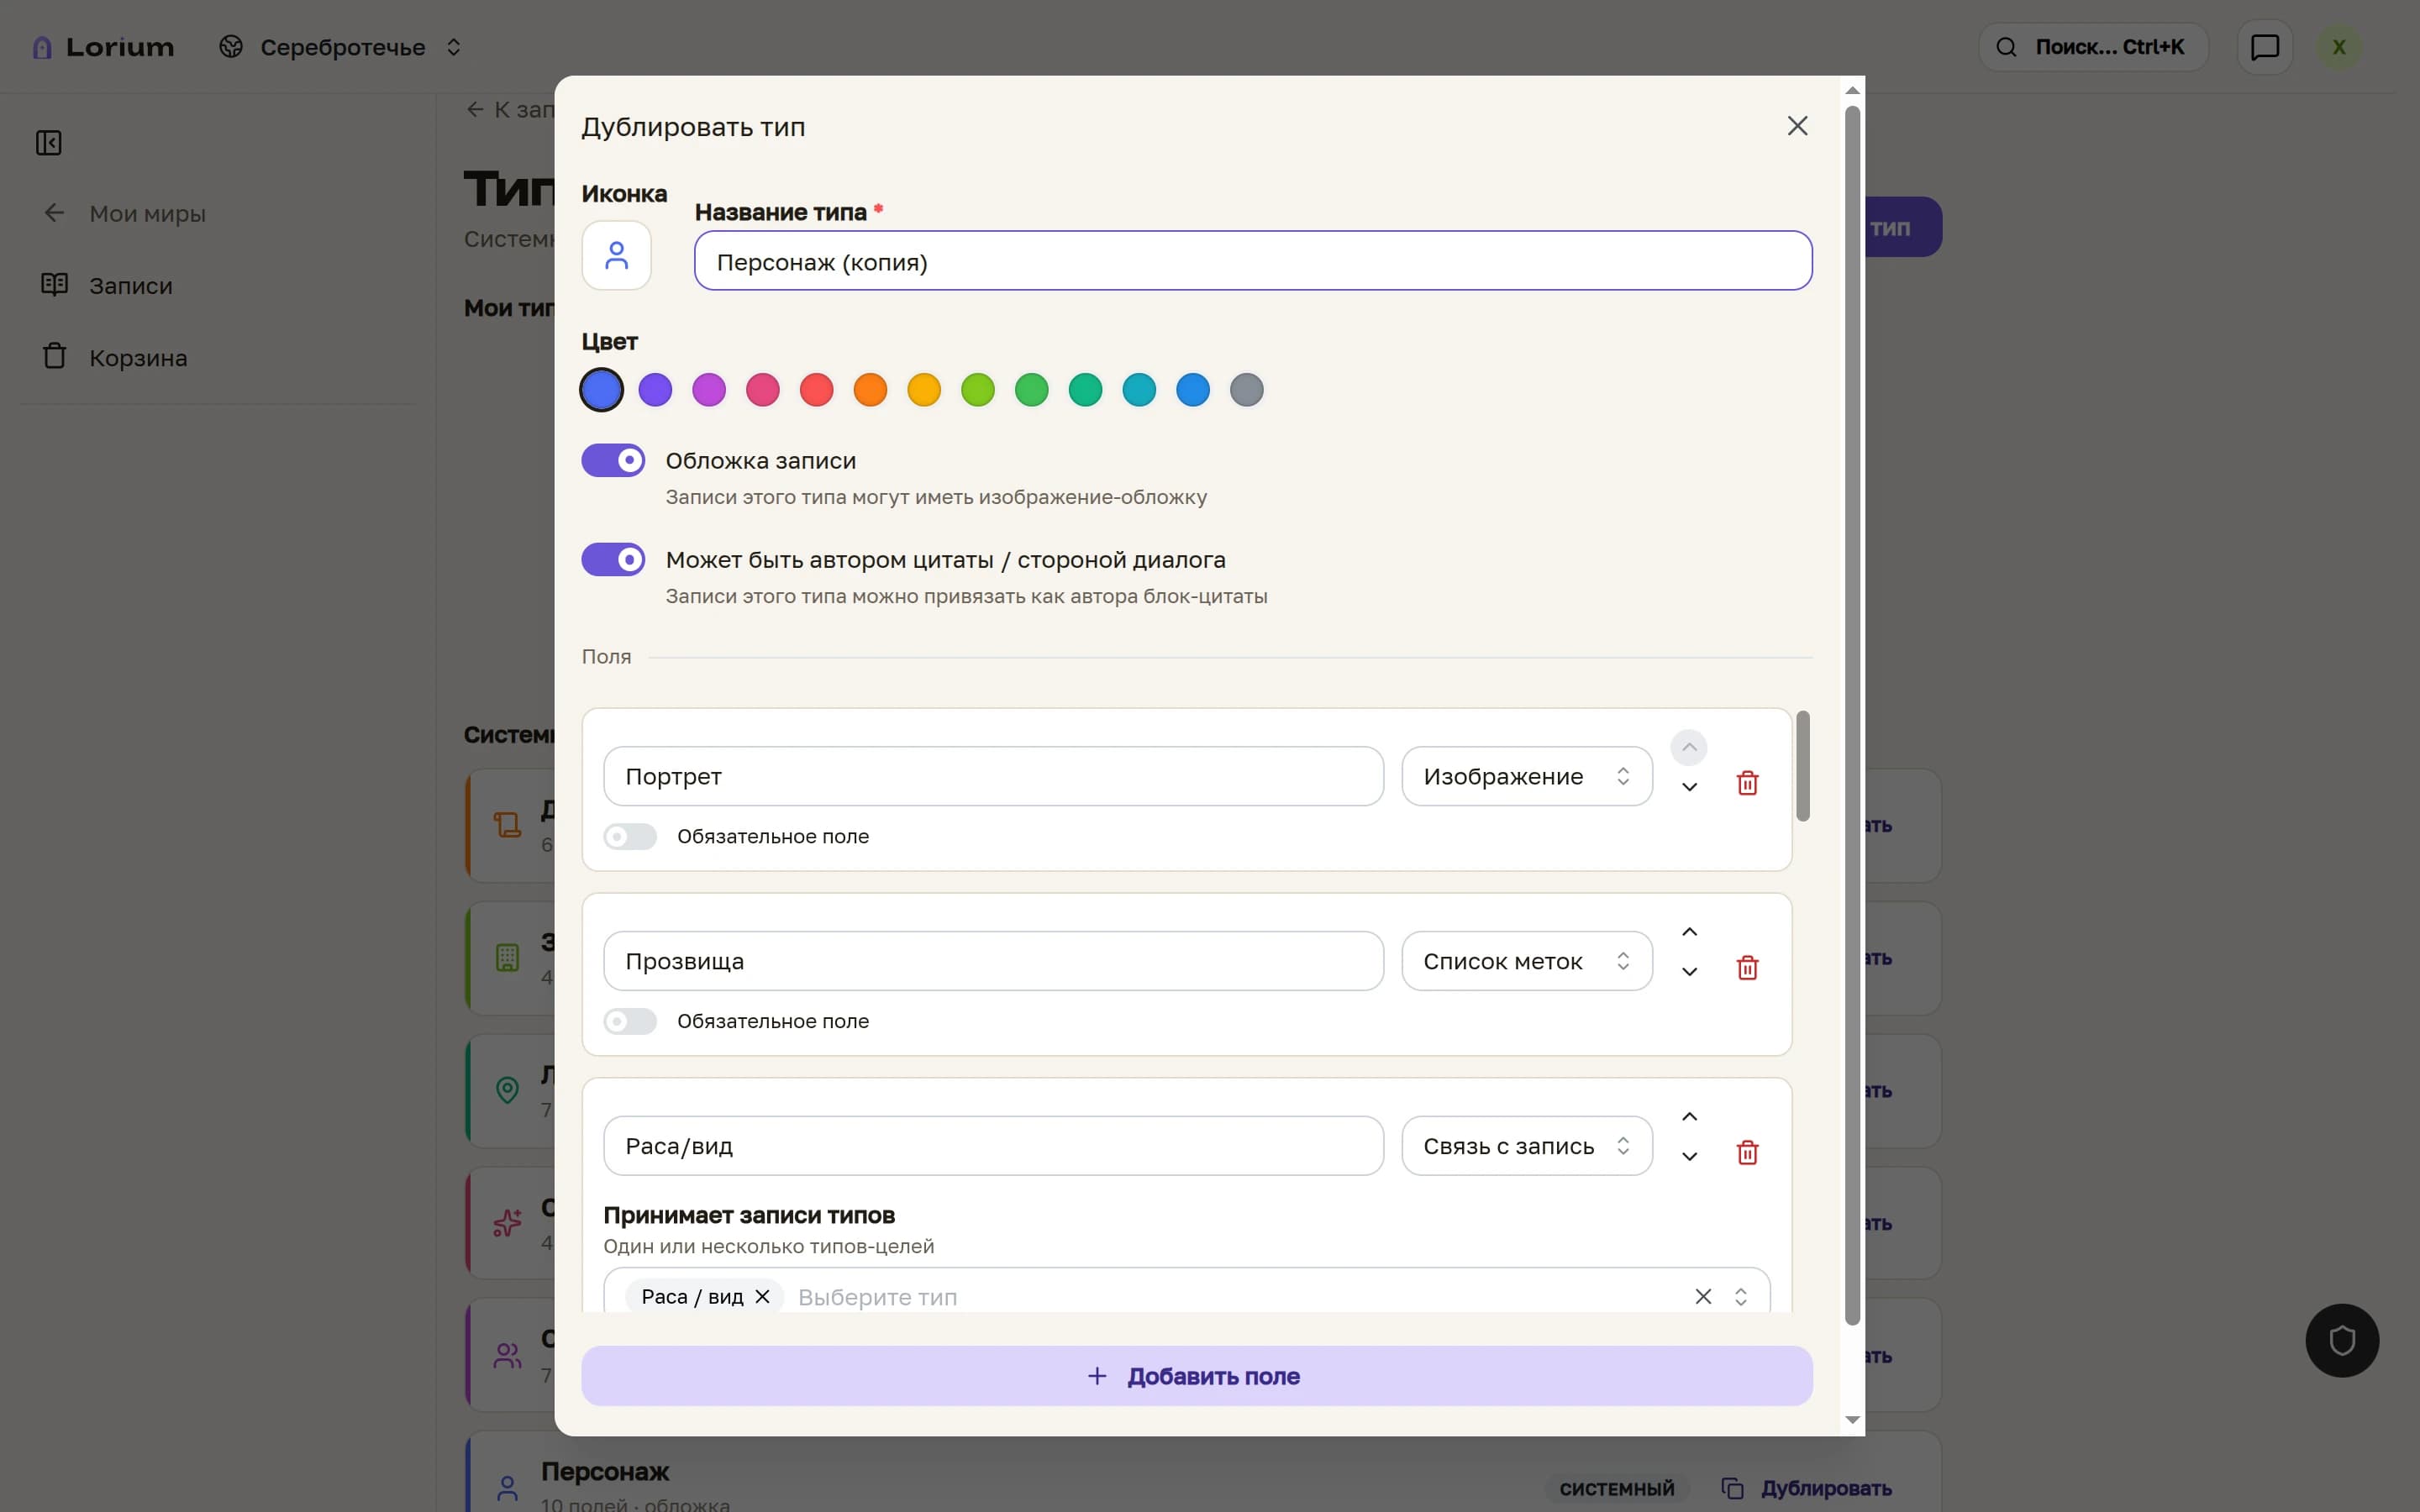Delete the Портрет field with trash icon
The height and width of the screenshot is (1512, 2420).
(x=1747, y=783)
